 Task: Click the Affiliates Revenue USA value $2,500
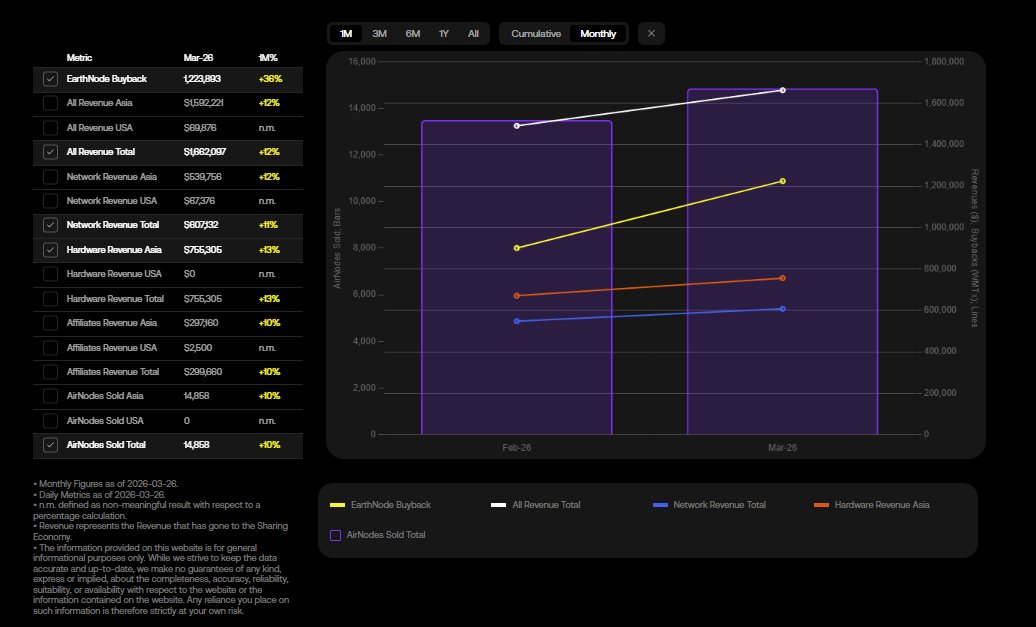click(x=198, y=348)
